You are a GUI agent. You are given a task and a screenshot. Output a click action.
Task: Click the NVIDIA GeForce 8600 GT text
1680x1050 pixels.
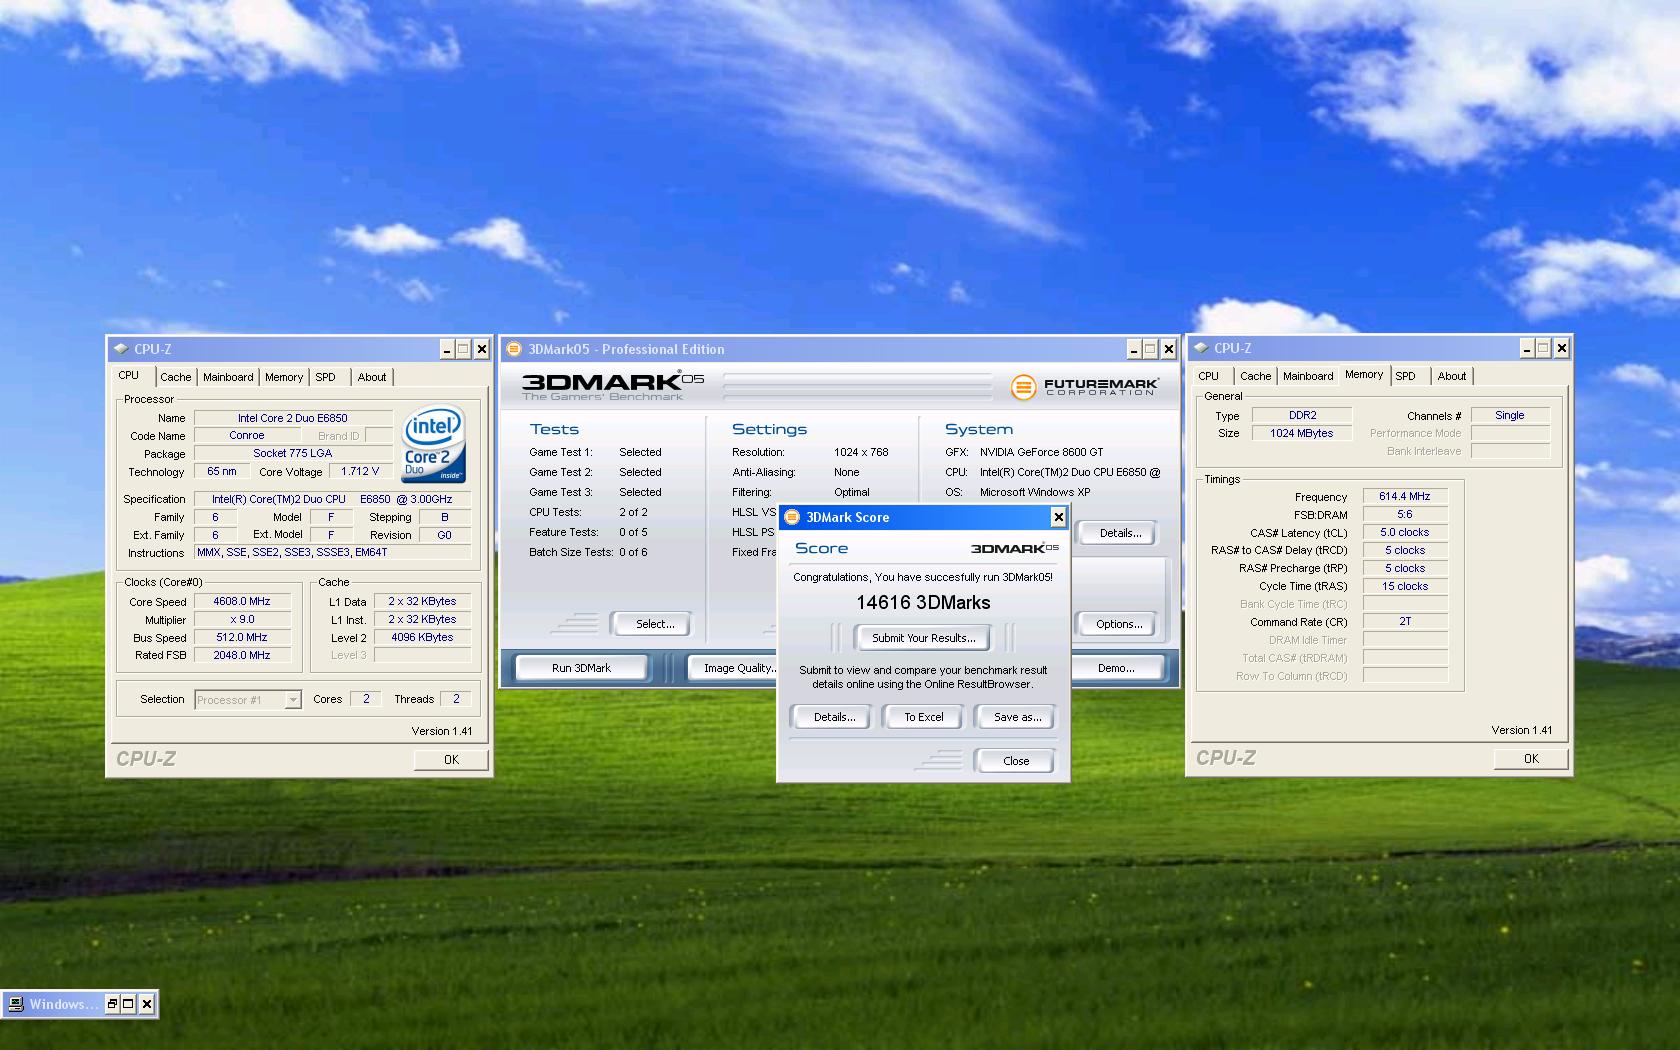point(1041,453)
